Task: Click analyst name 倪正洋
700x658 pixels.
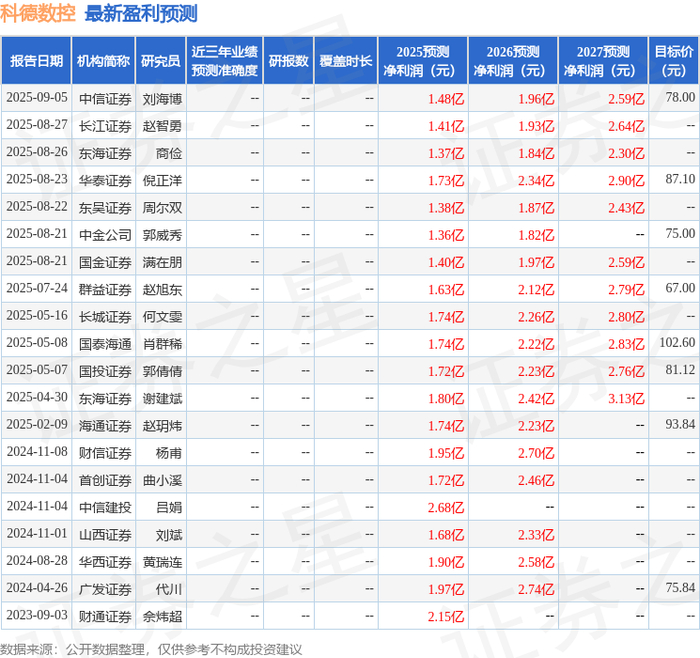Action: click(162, 180)
